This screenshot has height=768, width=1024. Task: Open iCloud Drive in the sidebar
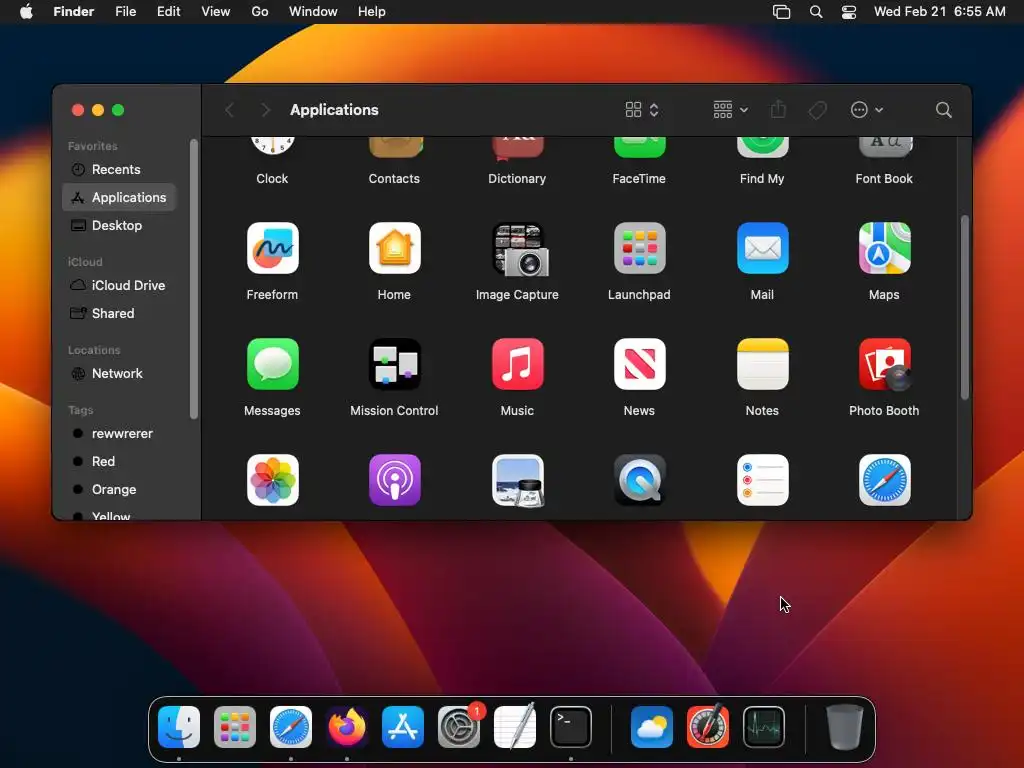[x=119, y=285]
